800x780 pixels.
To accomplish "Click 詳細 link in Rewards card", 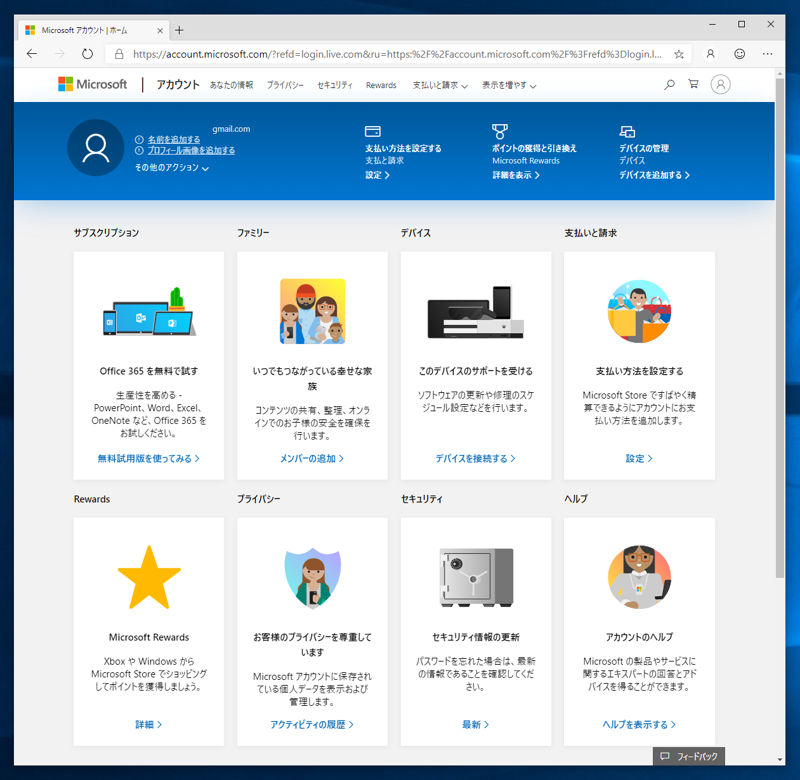I will (x=148, y=724).
